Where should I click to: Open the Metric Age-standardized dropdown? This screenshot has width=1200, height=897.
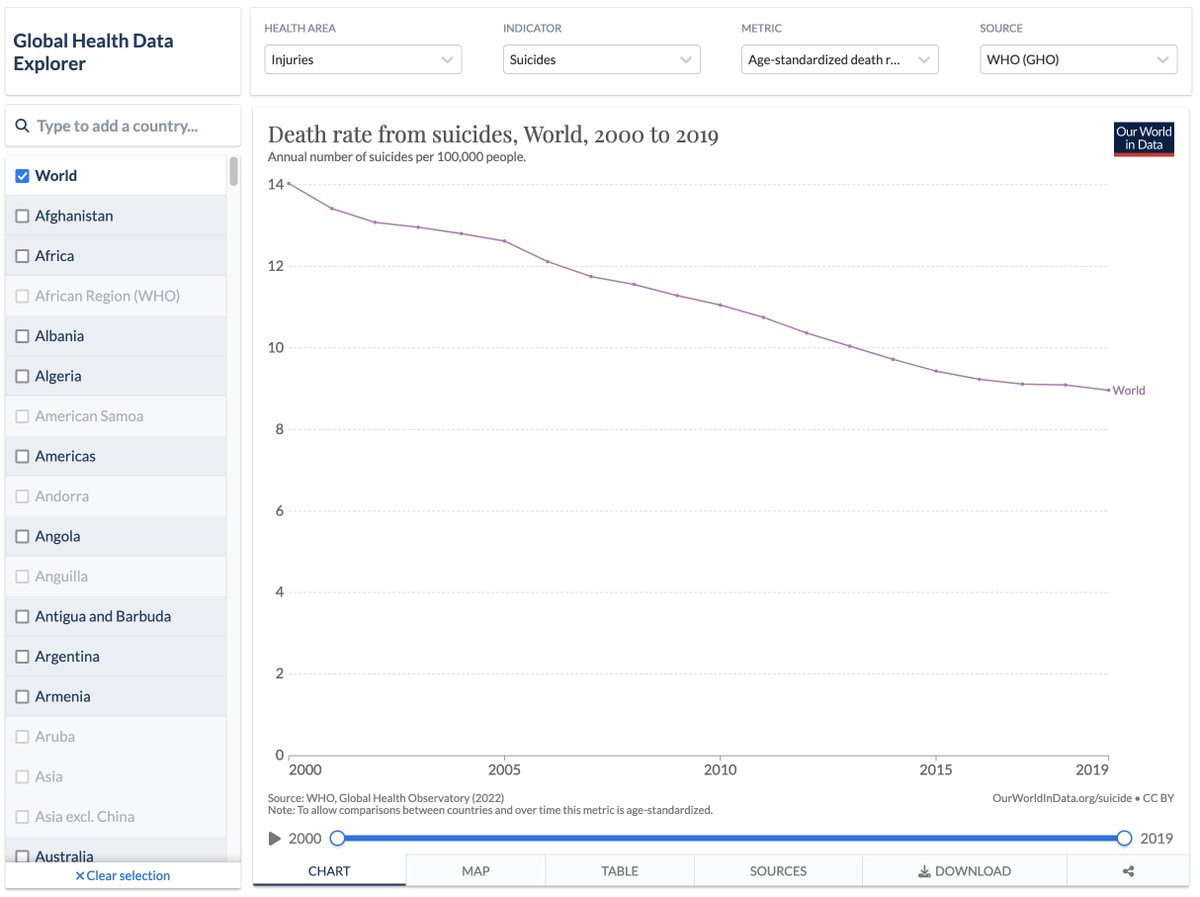point(840,60)
